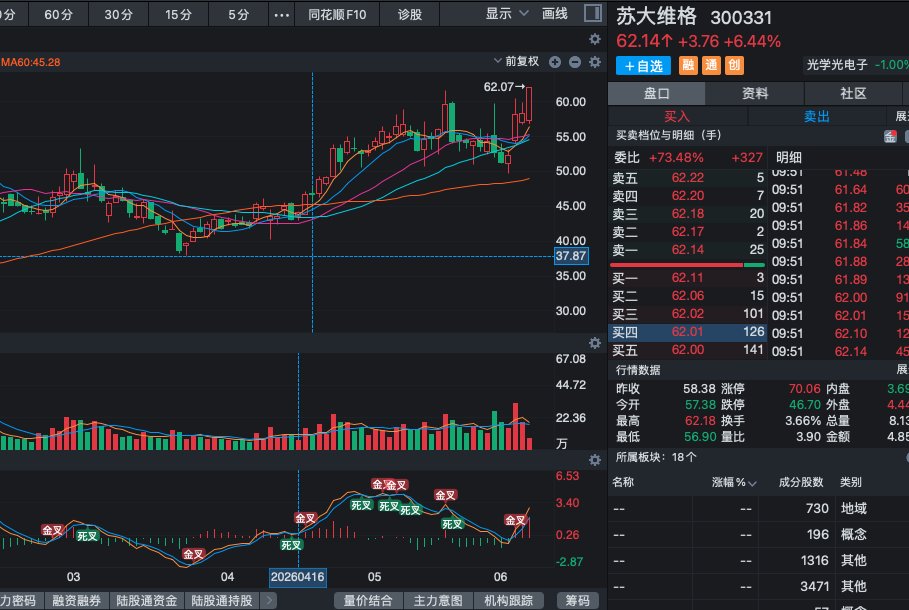Select the 卖一 62.14 order row
Screen dimensions: 909x610
click(x=688, y=249)
